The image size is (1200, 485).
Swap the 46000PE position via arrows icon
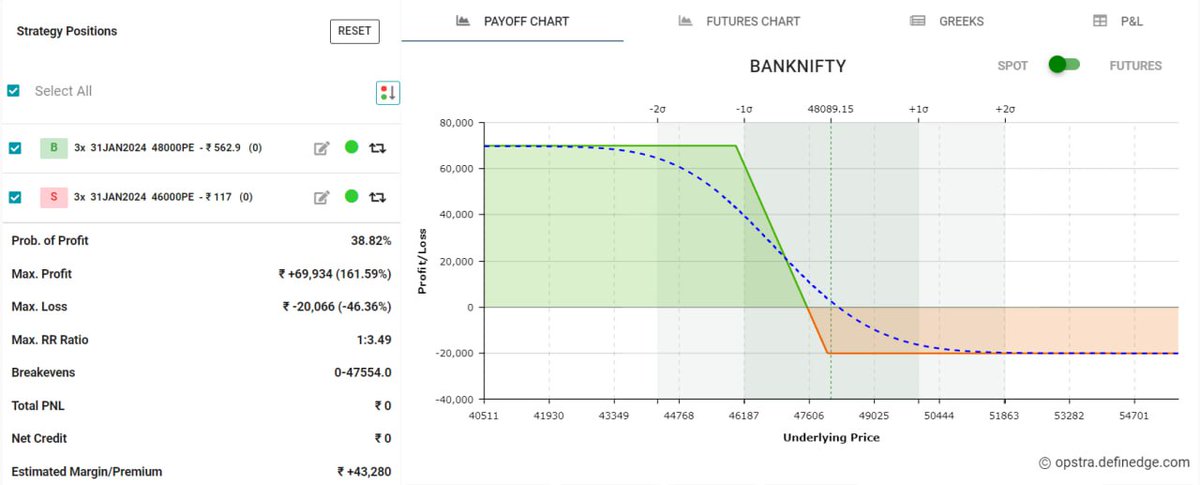378,197
